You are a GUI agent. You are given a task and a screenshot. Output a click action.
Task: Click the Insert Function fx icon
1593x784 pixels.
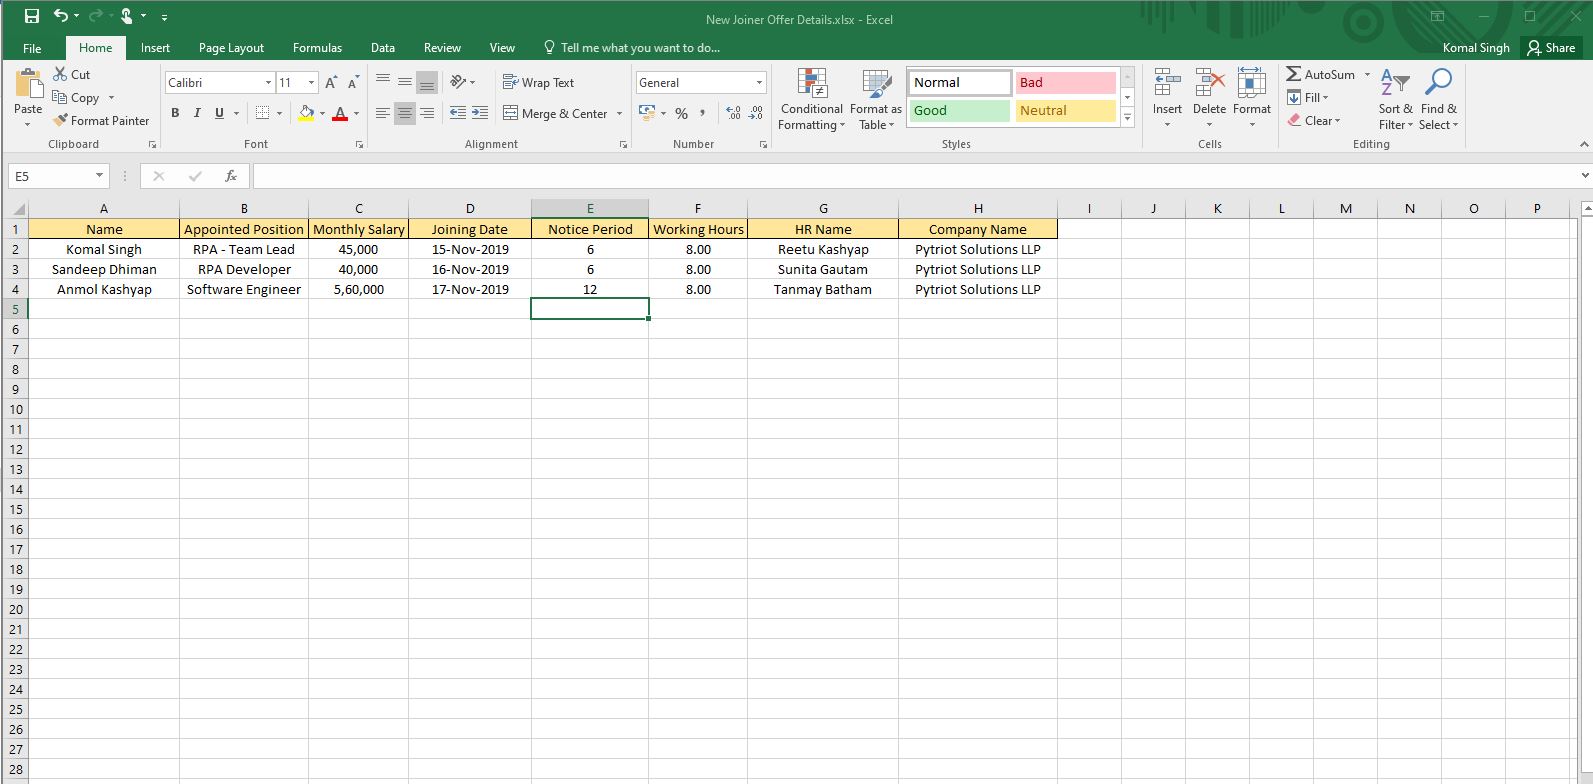[231, 176]
